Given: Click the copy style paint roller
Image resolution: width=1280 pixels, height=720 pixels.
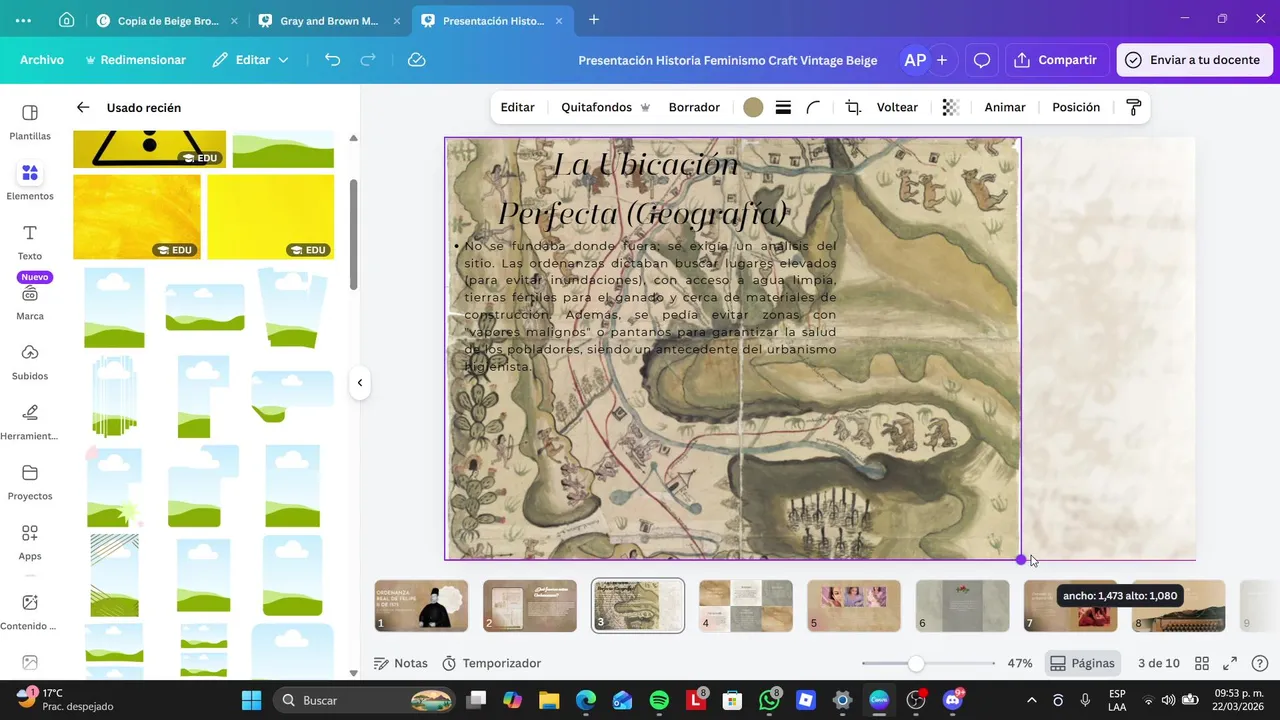Looking at the screenshot, I should coord(1134,107).
